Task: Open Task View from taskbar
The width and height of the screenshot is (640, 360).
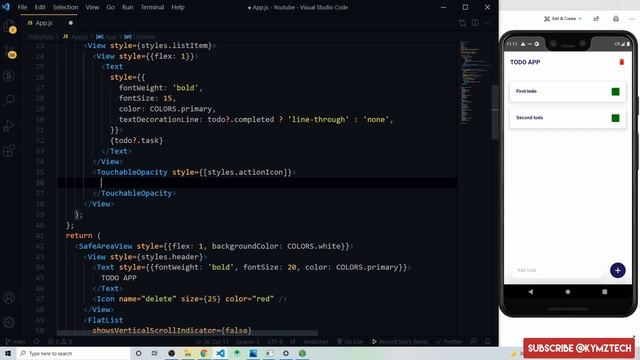Action: (x=155, y=353)
